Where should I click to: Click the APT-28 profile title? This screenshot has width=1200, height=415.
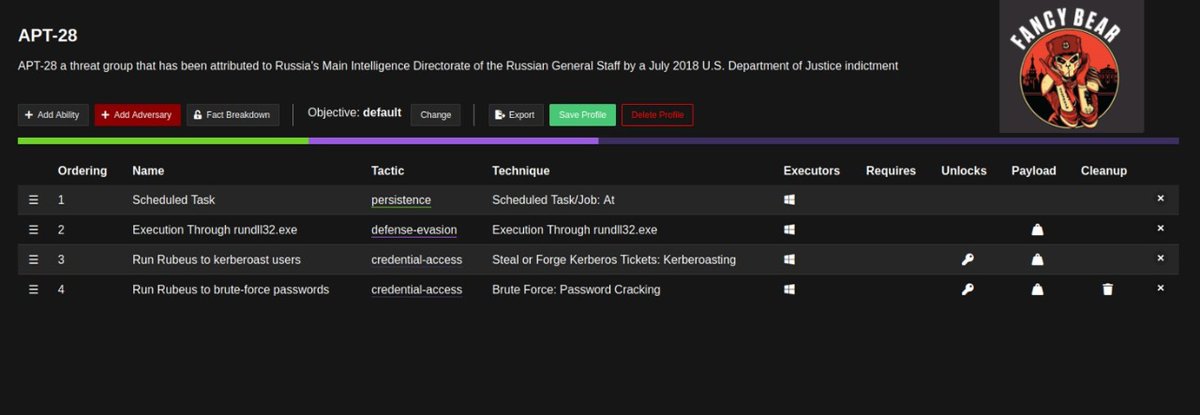click(x=48, y=36)
